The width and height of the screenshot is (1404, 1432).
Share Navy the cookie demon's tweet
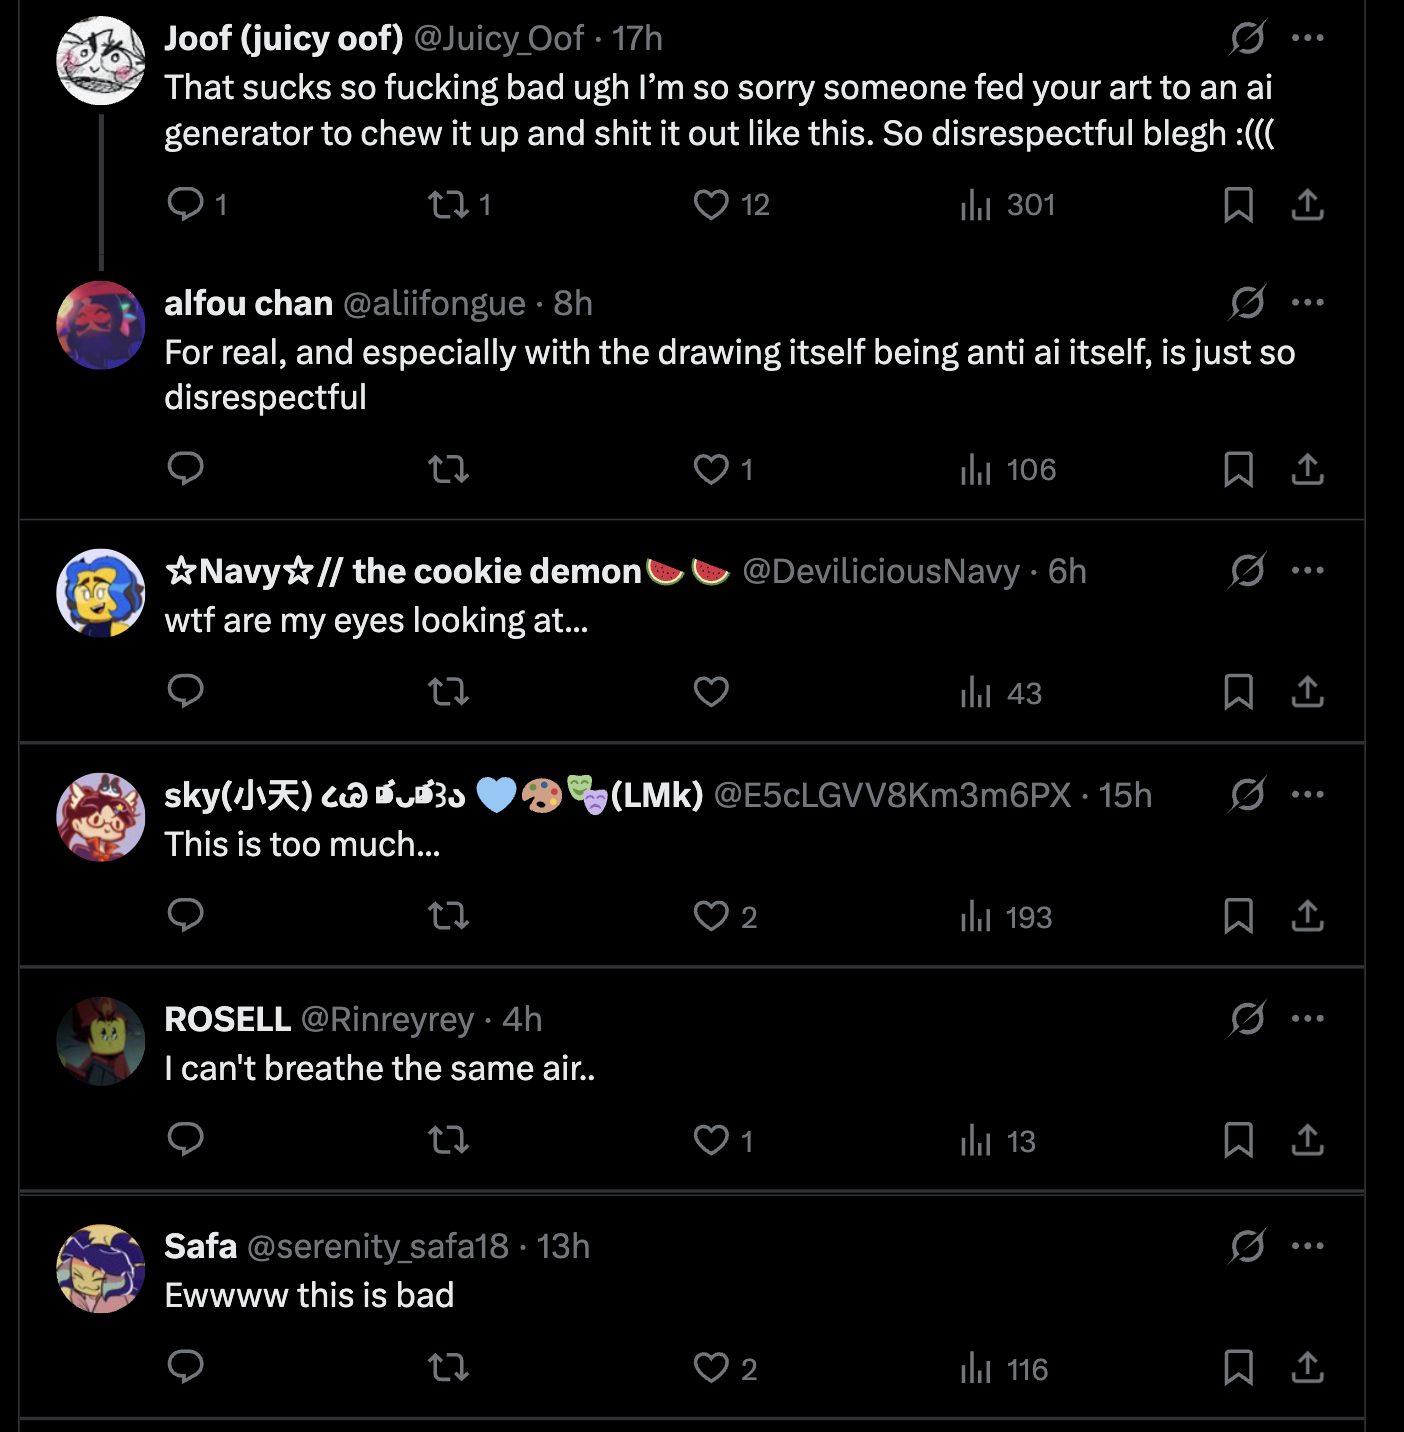pyautogui.click(x=1307, y=692)
